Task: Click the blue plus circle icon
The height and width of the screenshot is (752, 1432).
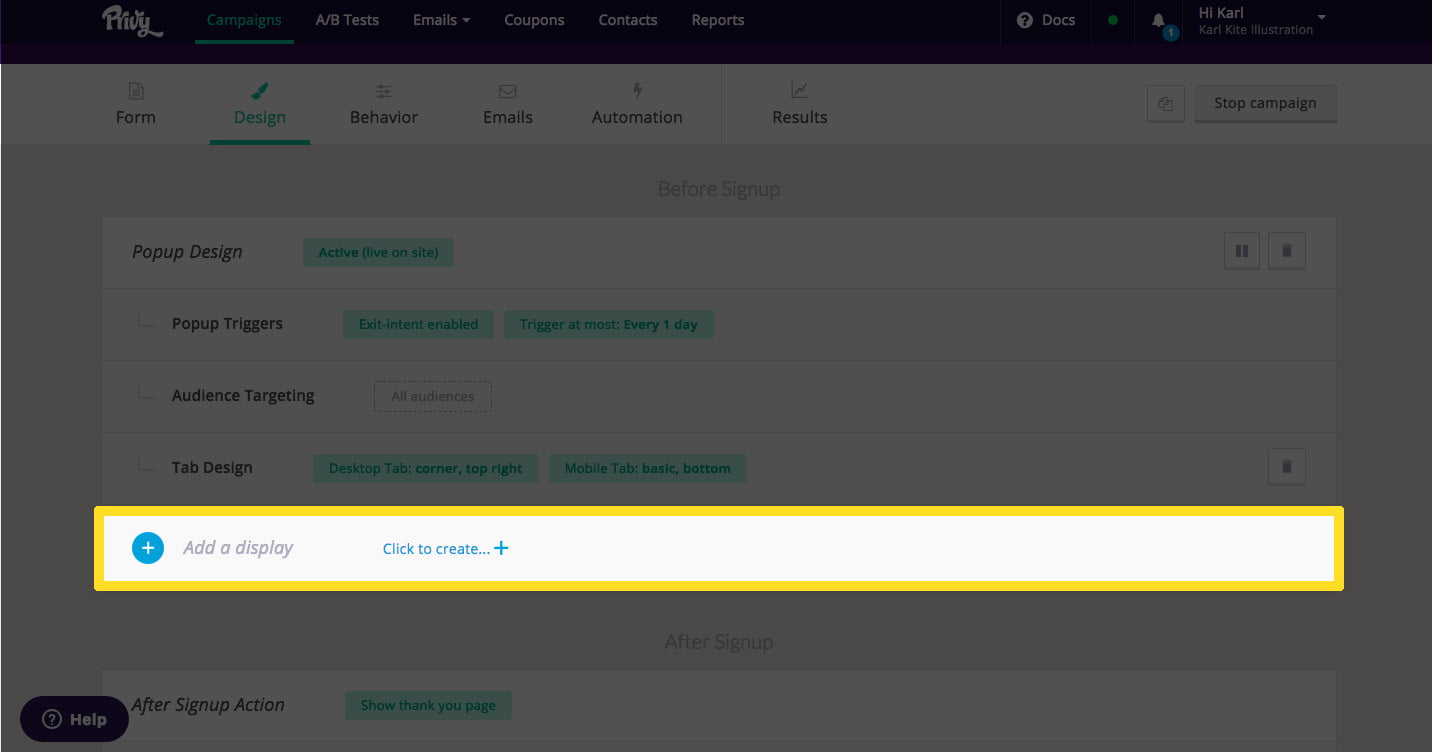Action: 148,548
